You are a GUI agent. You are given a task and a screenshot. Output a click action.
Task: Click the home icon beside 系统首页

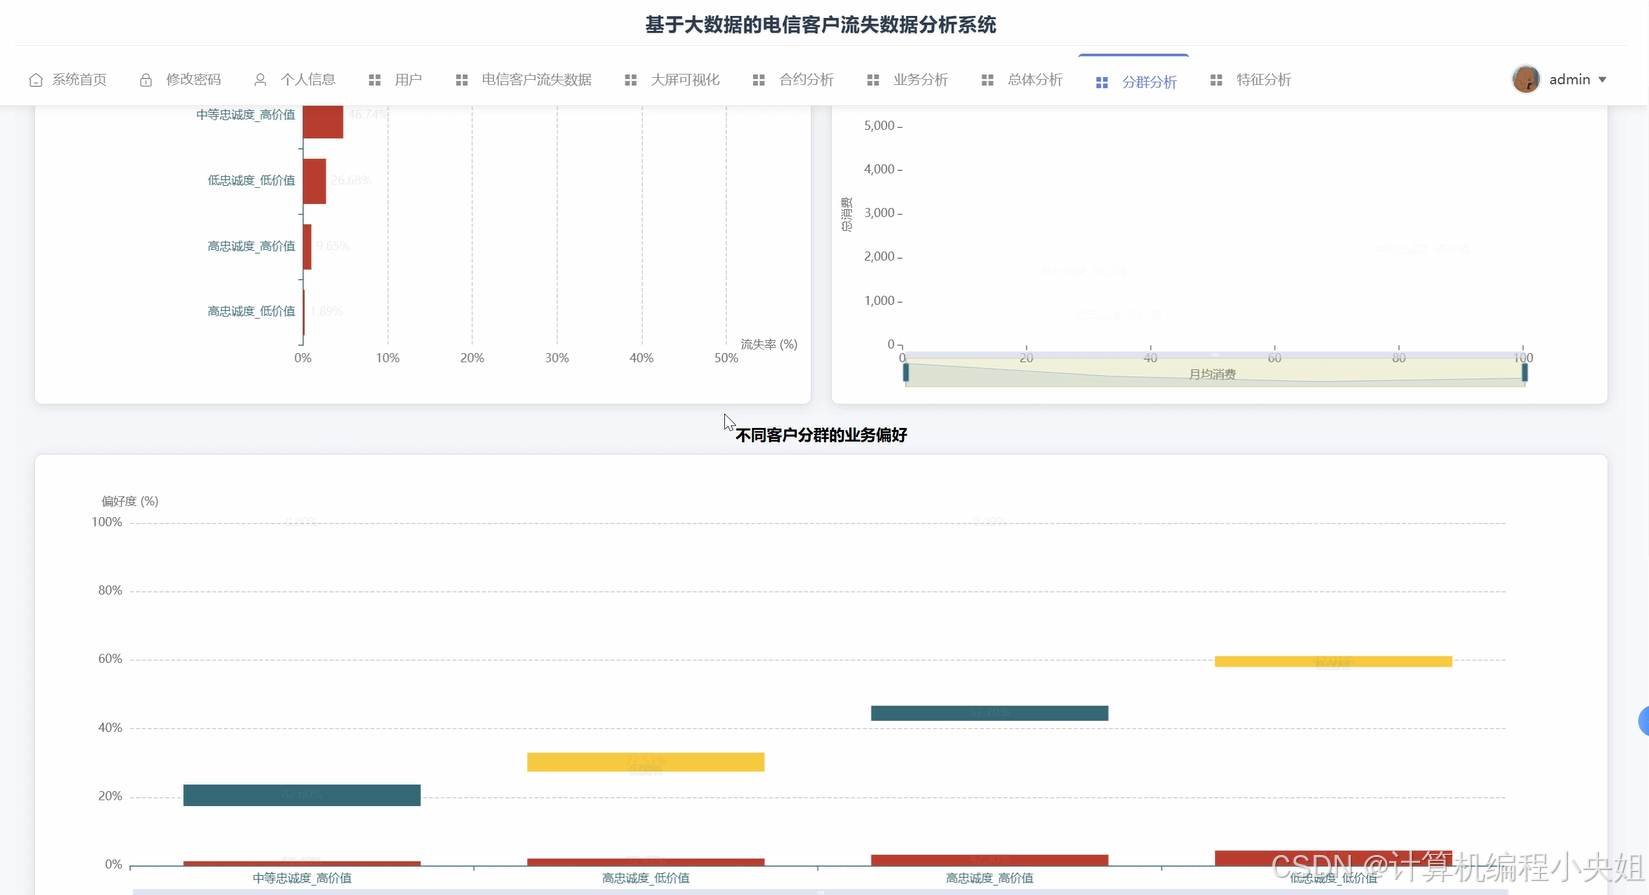click(36, 80)
